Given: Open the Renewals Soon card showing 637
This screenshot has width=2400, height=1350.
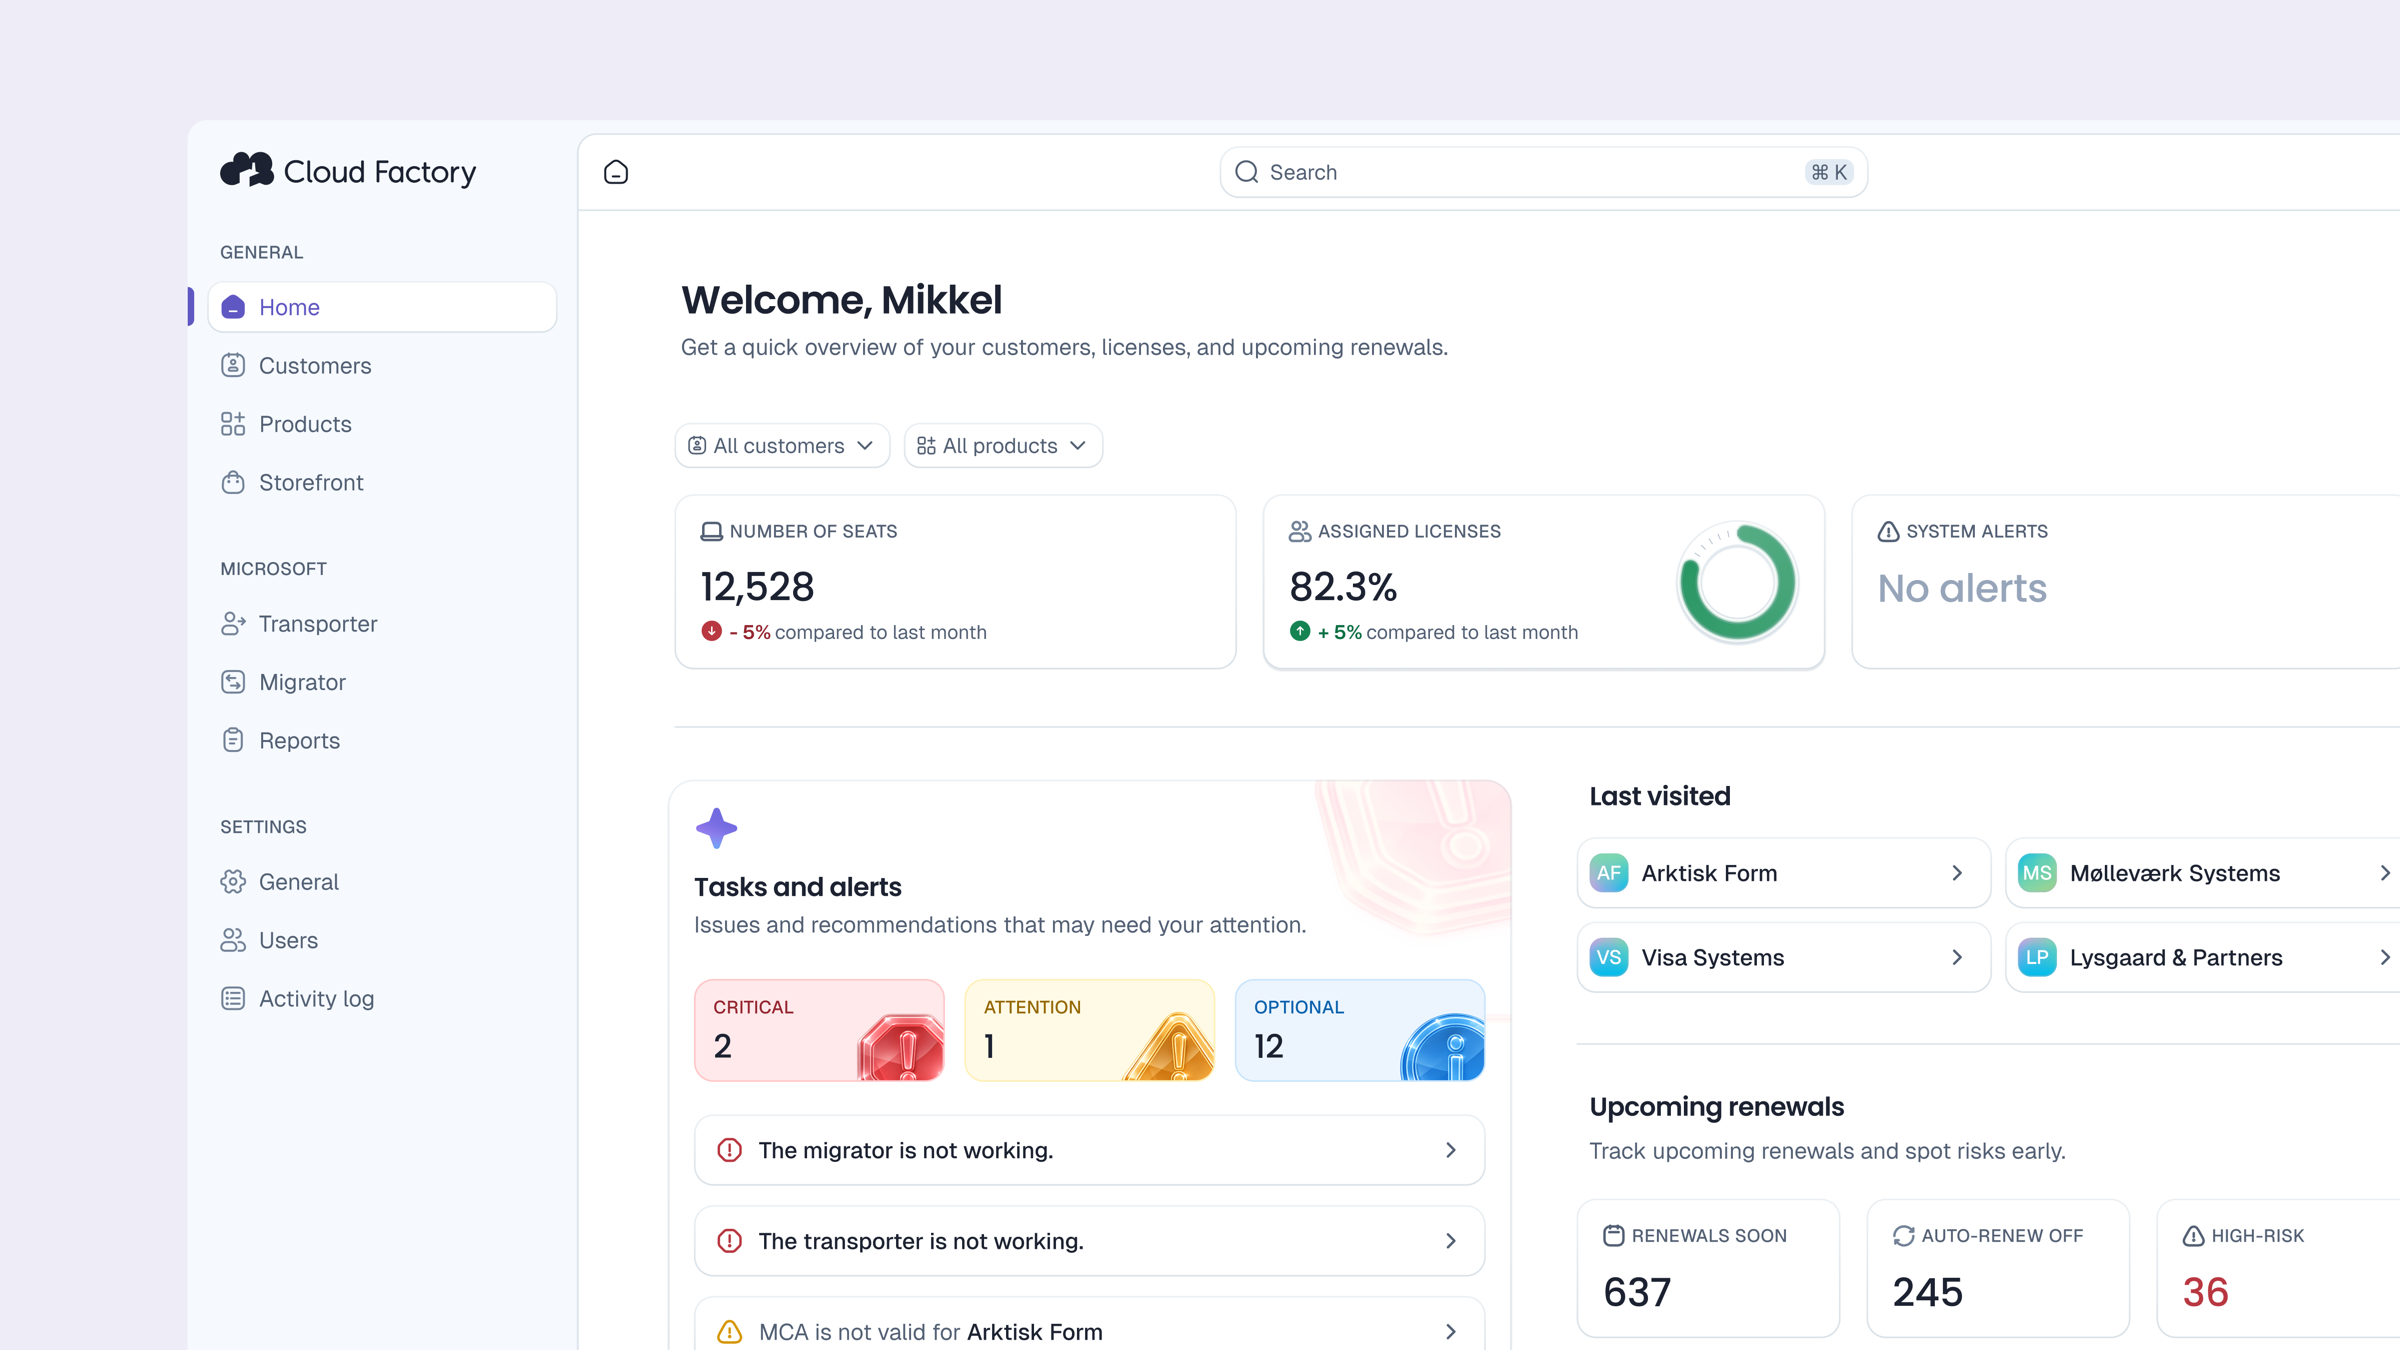Looking at the screenshot, I should pyautogui.click(x=1708, y=1268).
